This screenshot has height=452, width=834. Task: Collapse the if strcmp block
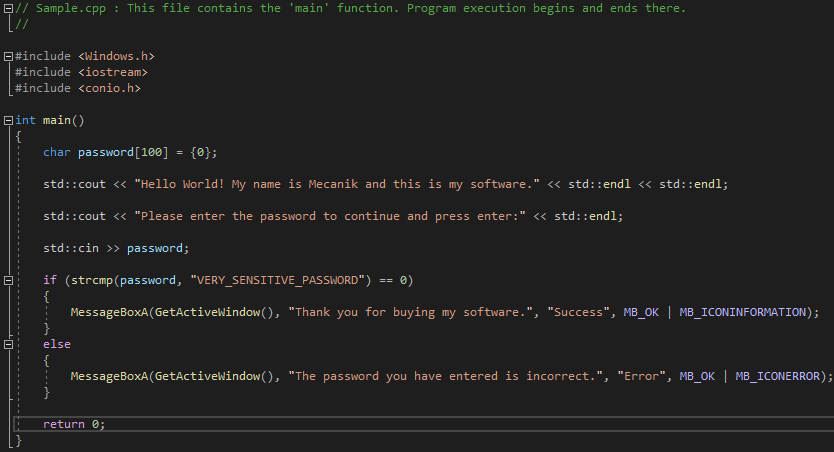click(9, 280)
